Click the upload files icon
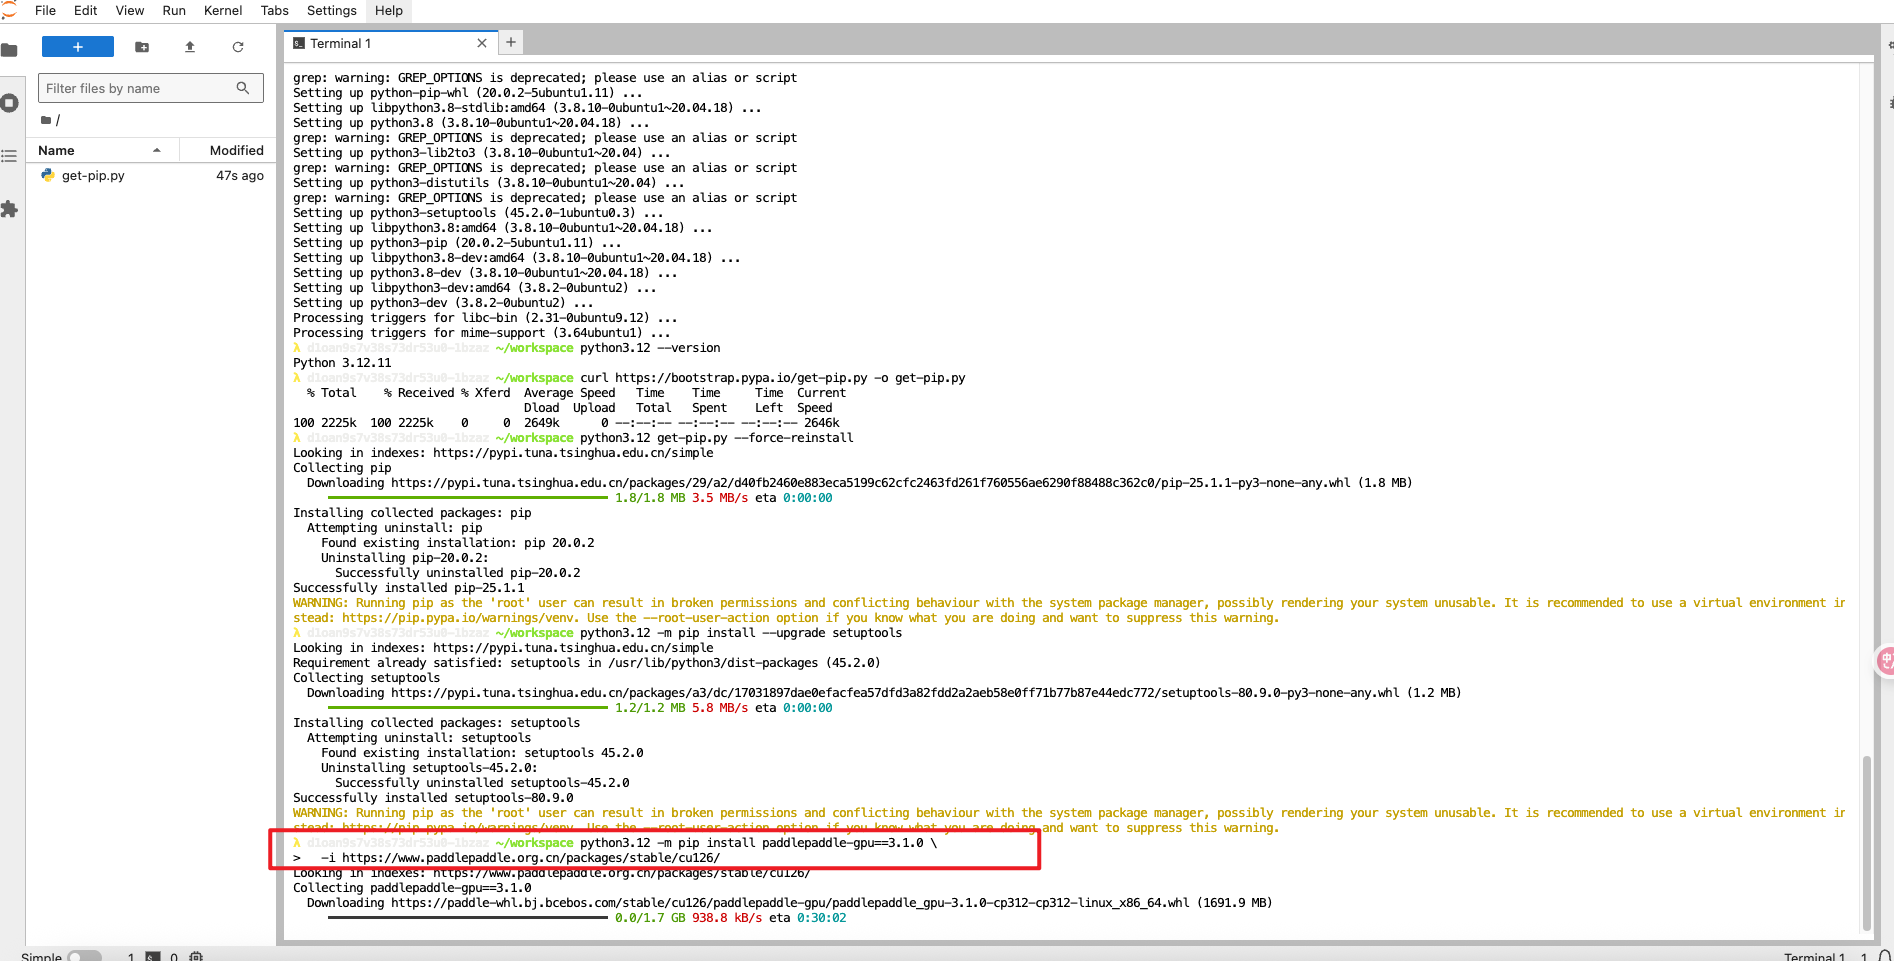This screenshot has width=1894, height=961. click(x=190, y=46)
